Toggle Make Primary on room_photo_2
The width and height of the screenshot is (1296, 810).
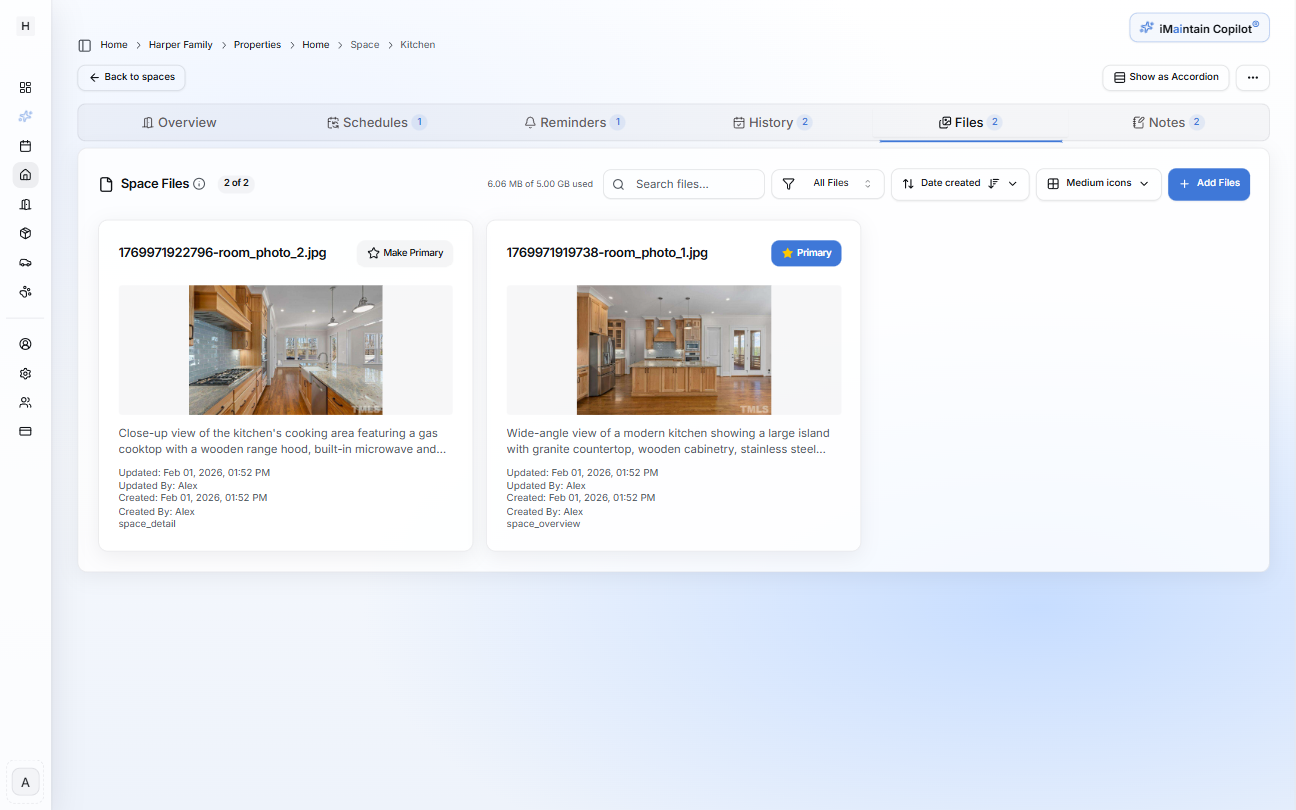404,253
